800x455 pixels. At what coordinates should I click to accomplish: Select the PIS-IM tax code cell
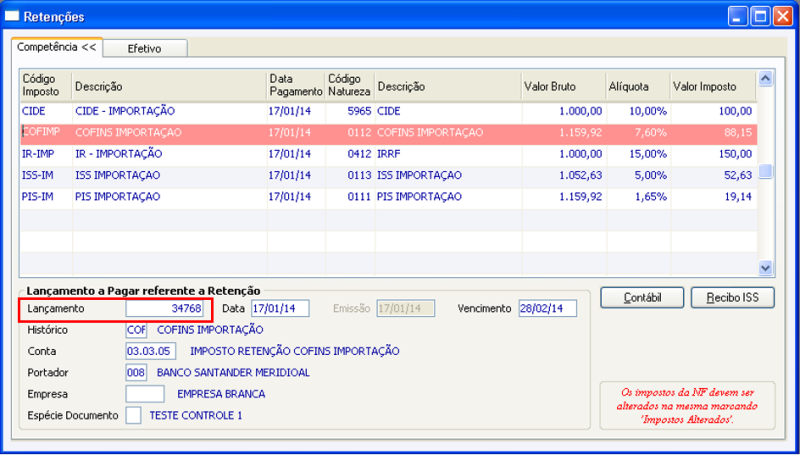point(46,197)
